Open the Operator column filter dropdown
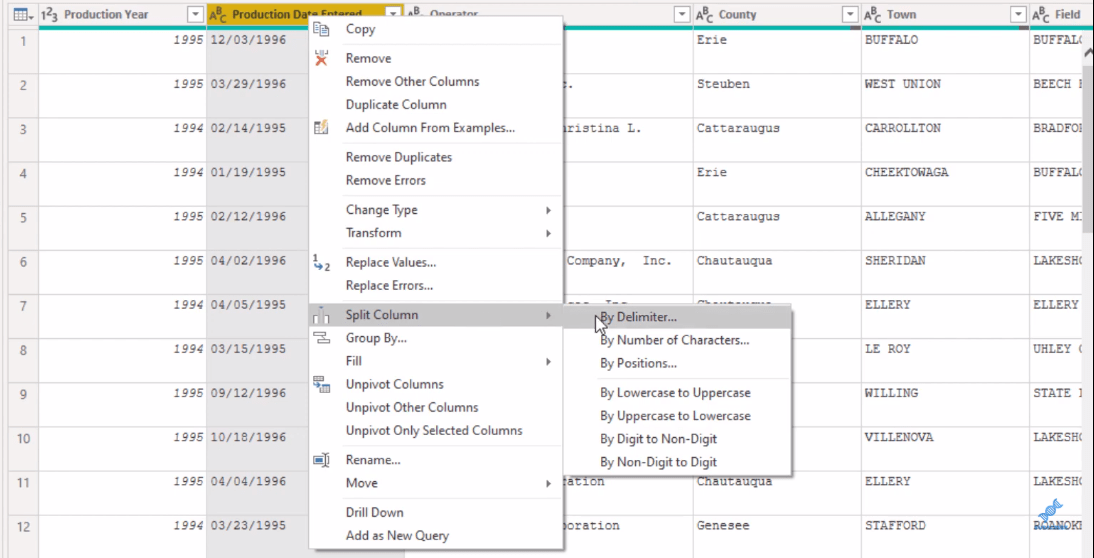The image size is (1094, 558). click(681, 15)
